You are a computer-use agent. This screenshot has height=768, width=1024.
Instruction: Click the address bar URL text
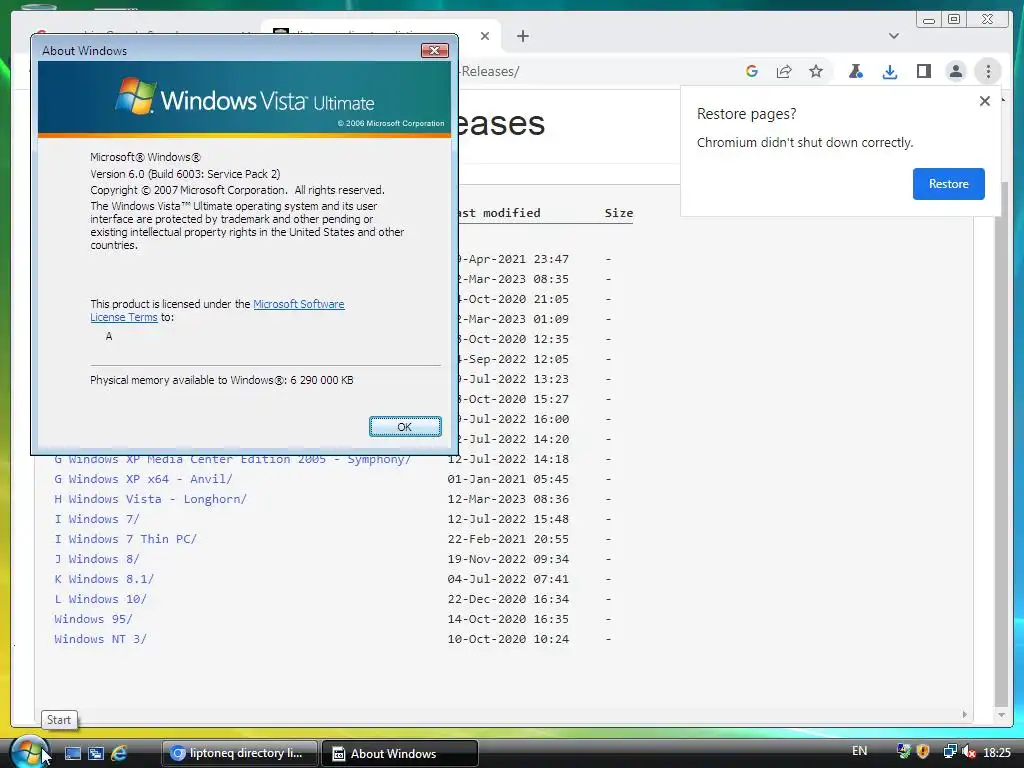click(489, 71)
